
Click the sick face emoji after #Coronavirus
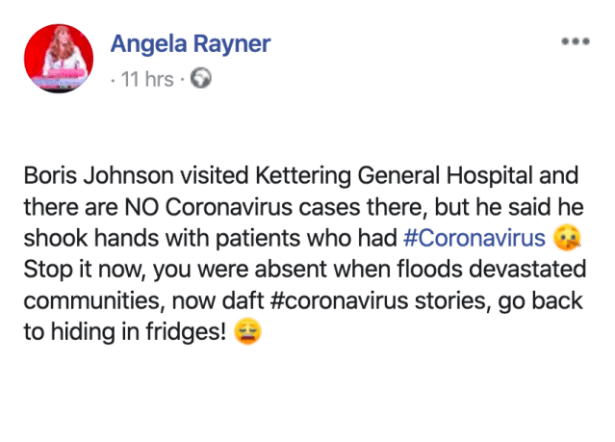[x=566, y=239]
